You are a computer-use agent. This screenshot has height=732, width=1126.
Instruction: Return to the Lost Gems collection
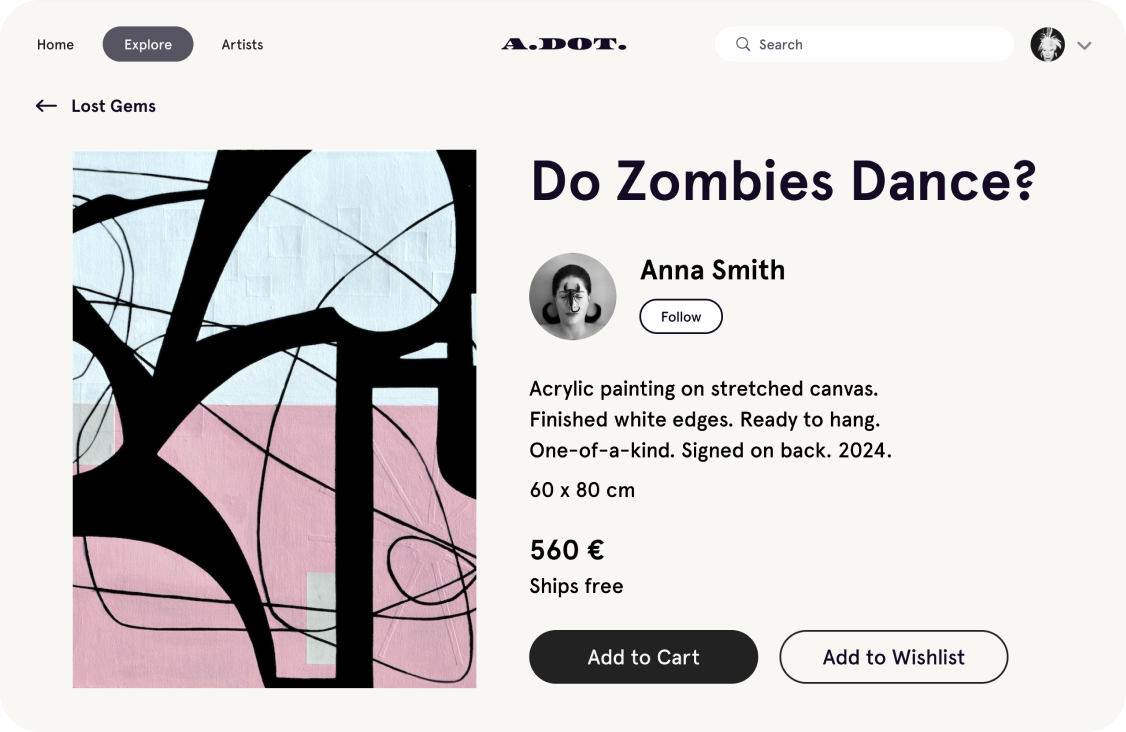pos(113,106)
